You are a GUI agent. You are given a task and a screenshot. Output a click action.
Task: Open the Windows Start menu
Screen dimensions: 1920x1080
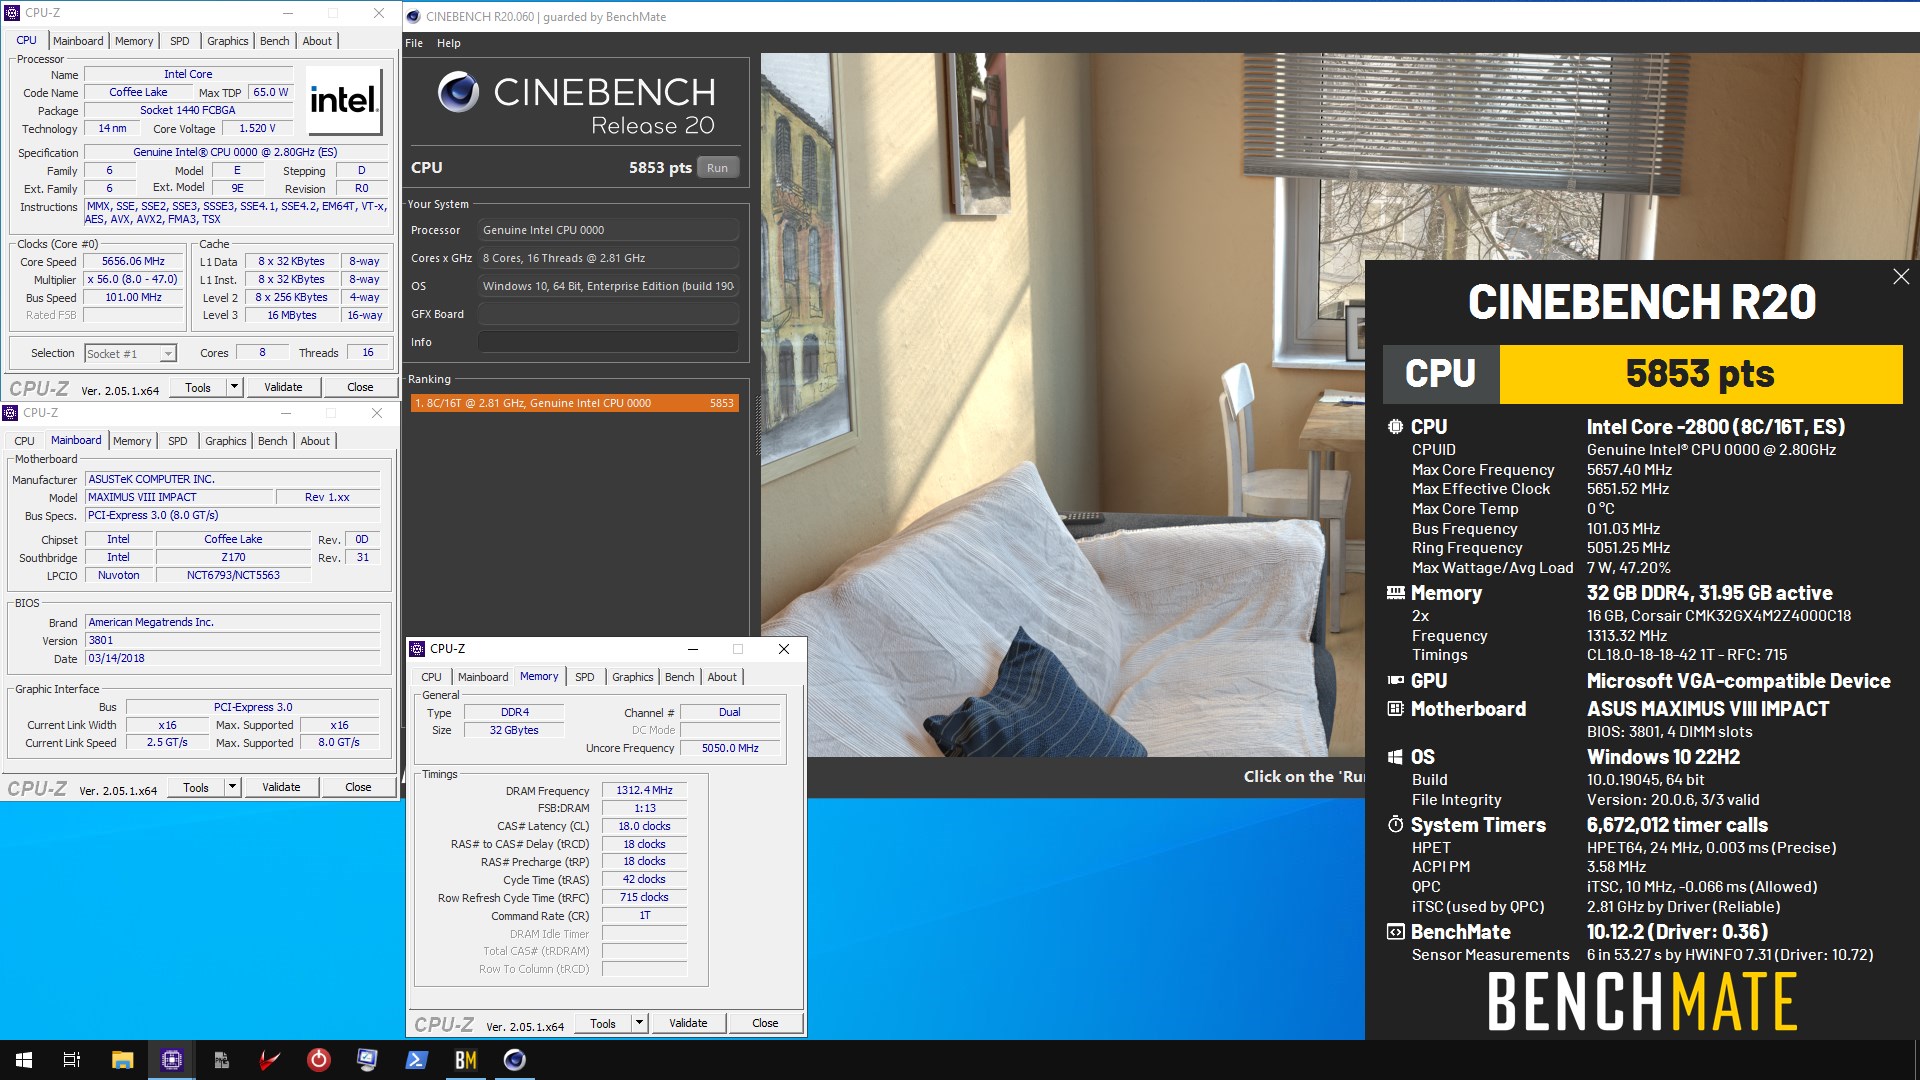pos(24,1060)
